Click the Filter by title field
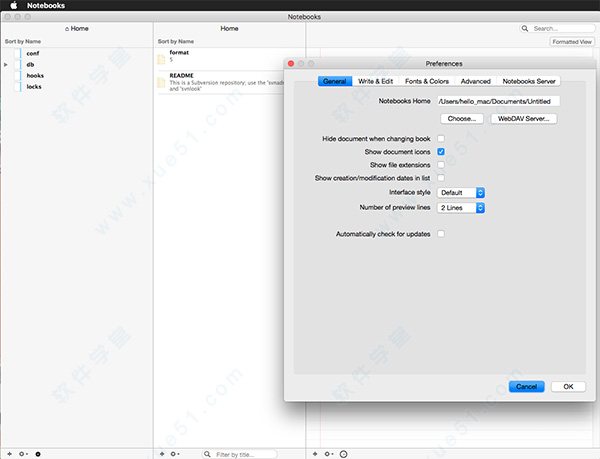600x459 pixels. (x=239, y=454)
